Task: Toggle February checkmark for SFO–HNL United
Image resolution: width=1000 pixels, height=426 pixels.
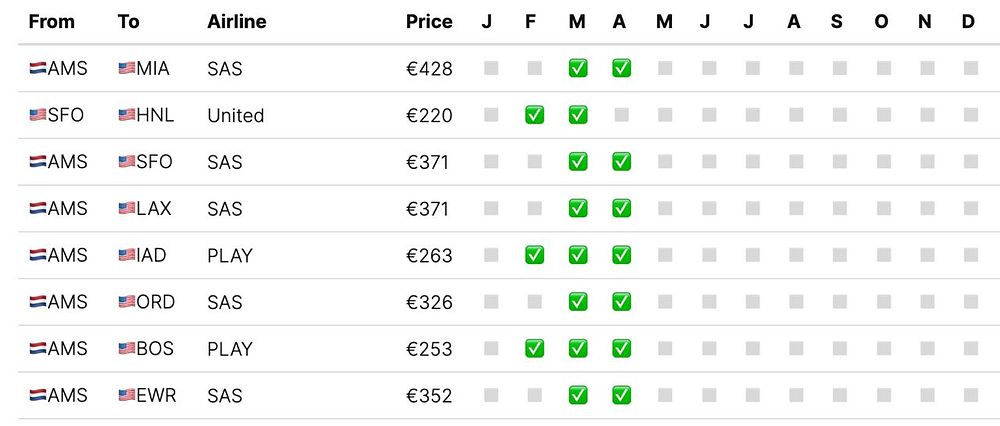Action: click(534, 115)
